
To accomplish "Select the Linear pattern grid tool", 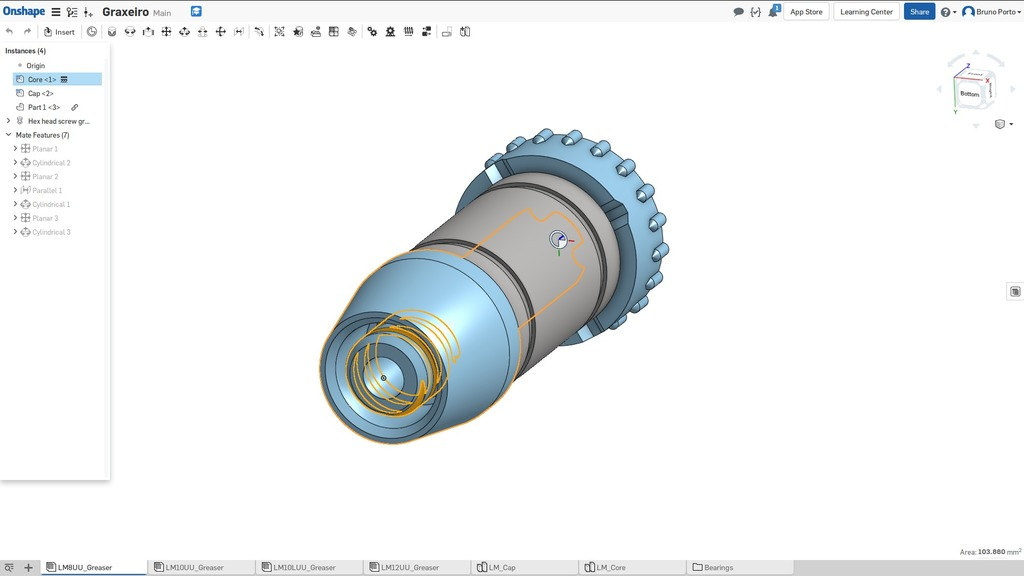I will tap(334, 31).
